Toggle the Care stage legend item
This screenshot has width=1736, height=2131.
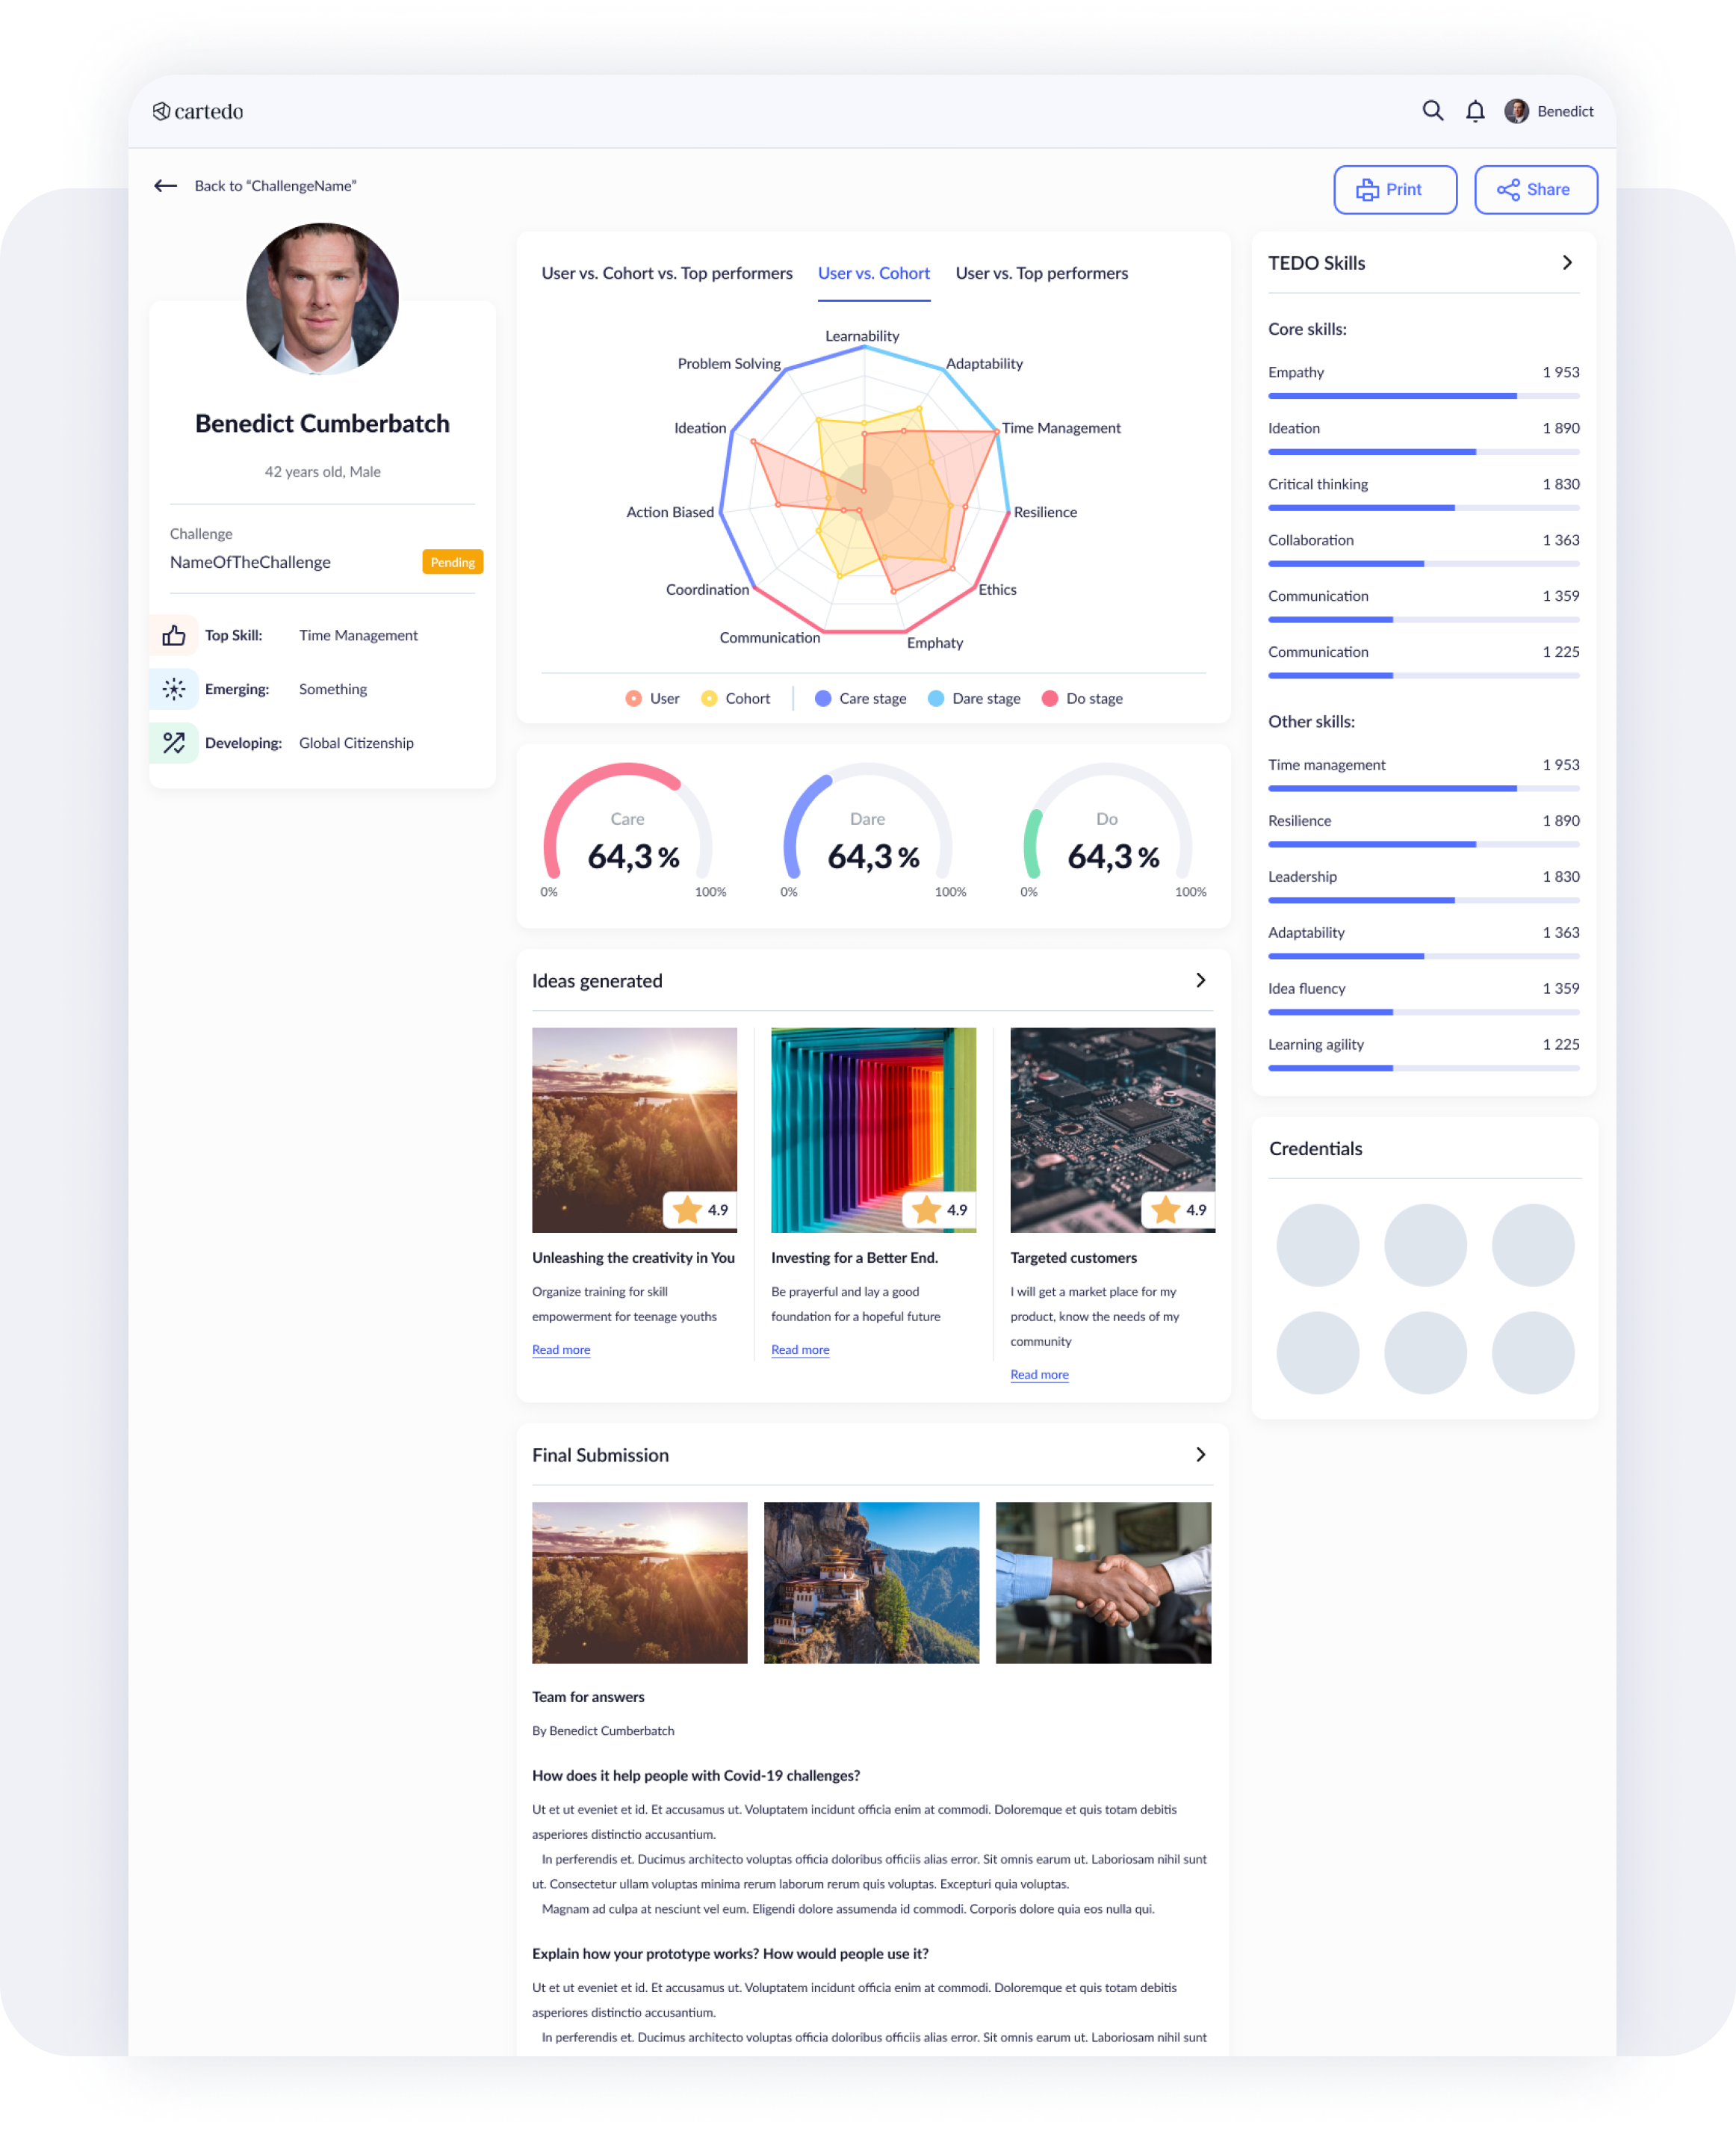(x=860, y=699)
